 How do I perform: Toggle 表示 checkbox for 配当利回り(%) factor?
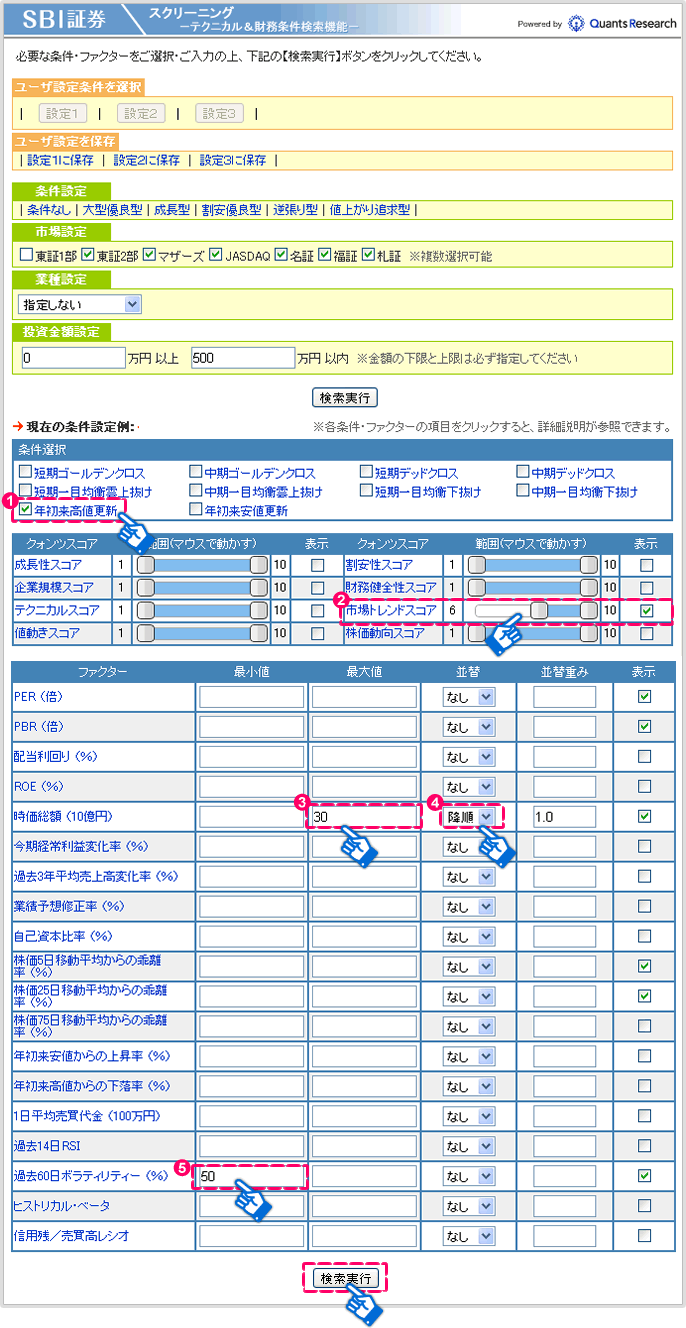tap(644, 756)
